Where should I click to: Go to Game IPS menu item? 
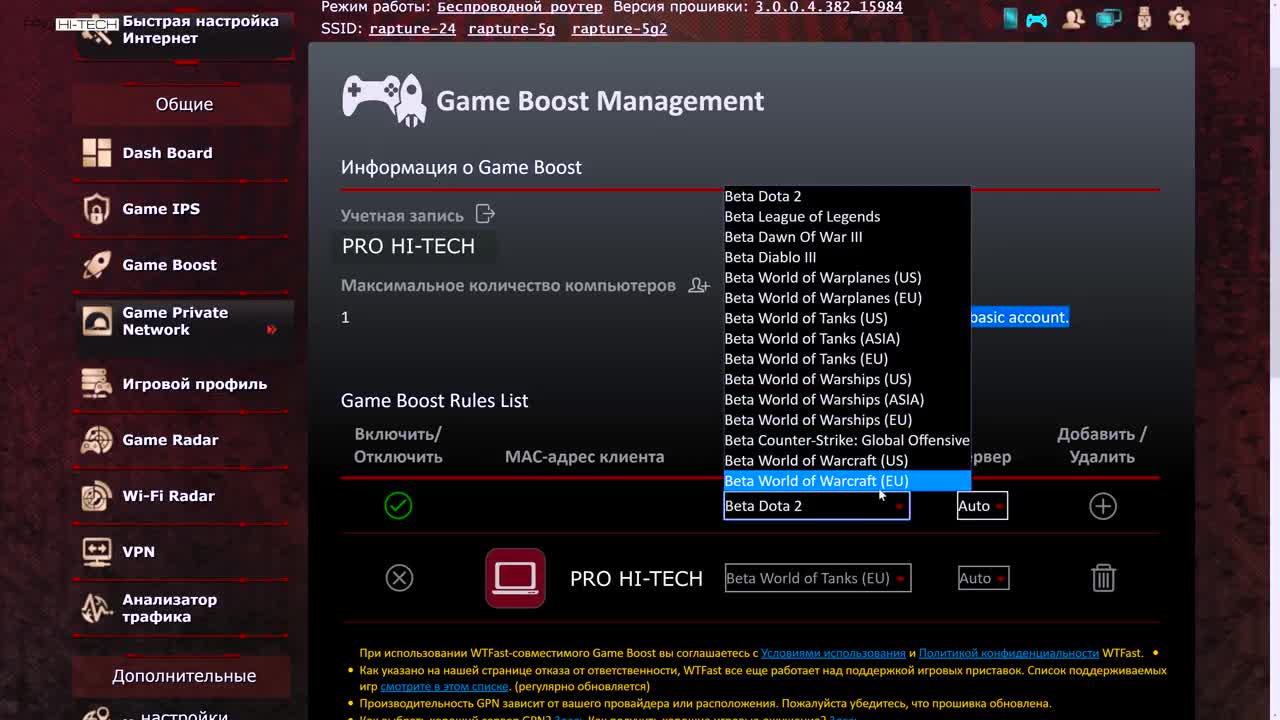pyautogui.click(x=161, y=209)
